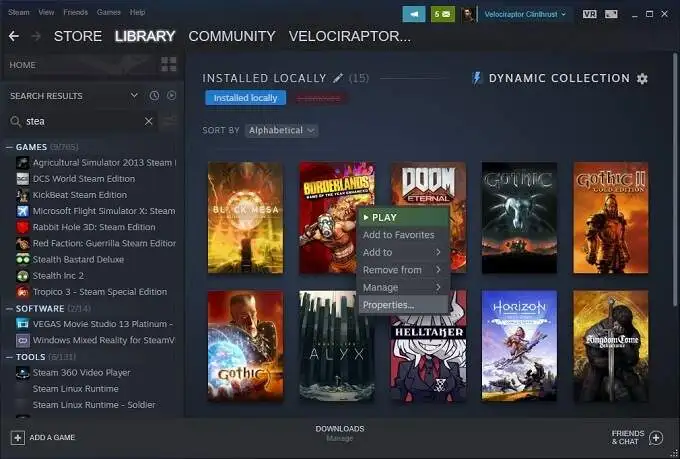680x459 pixels.
Task: Go to the STORE tab
Action: tap(78, 36)
